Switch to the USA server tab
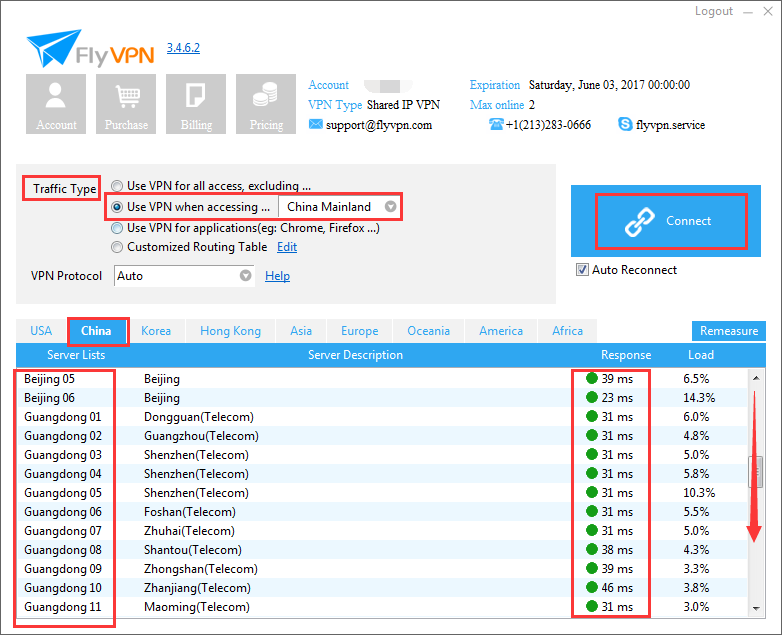This screenshot has height=635, width=782. coord(41,331)
